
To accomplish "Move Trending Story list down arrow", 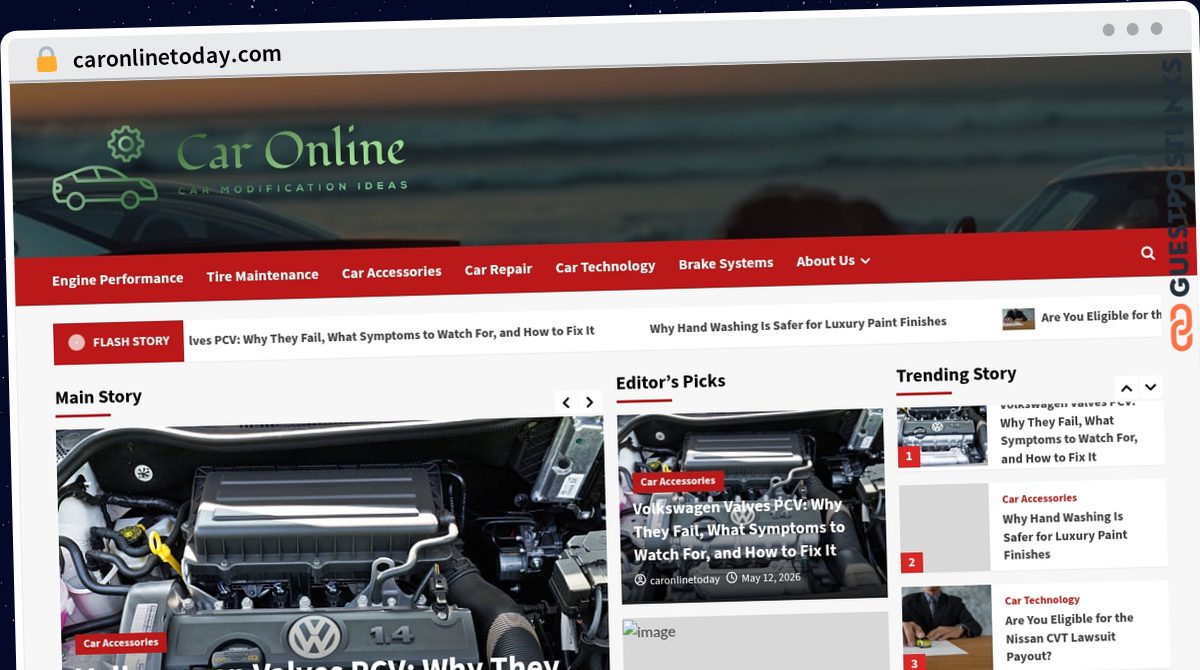I will pyautogui.click(x=1151, y=387).
